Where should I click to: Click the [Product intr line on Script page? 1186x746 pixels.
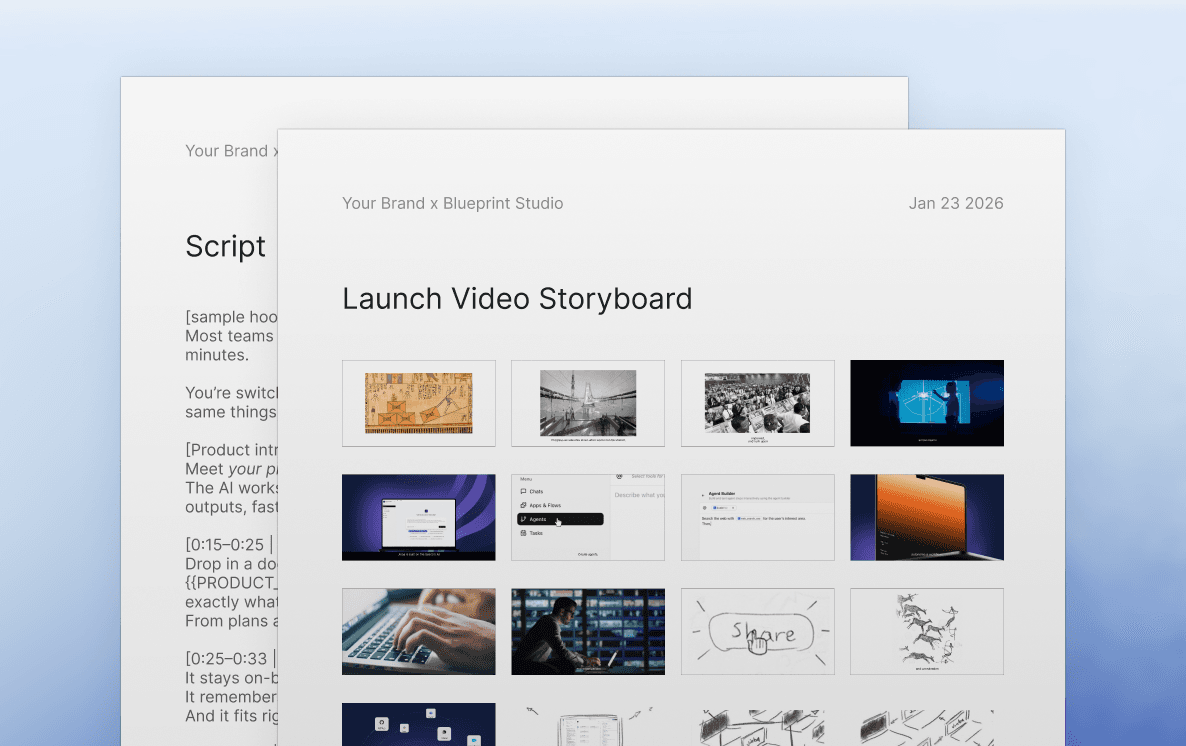click(x=231, y=450)
